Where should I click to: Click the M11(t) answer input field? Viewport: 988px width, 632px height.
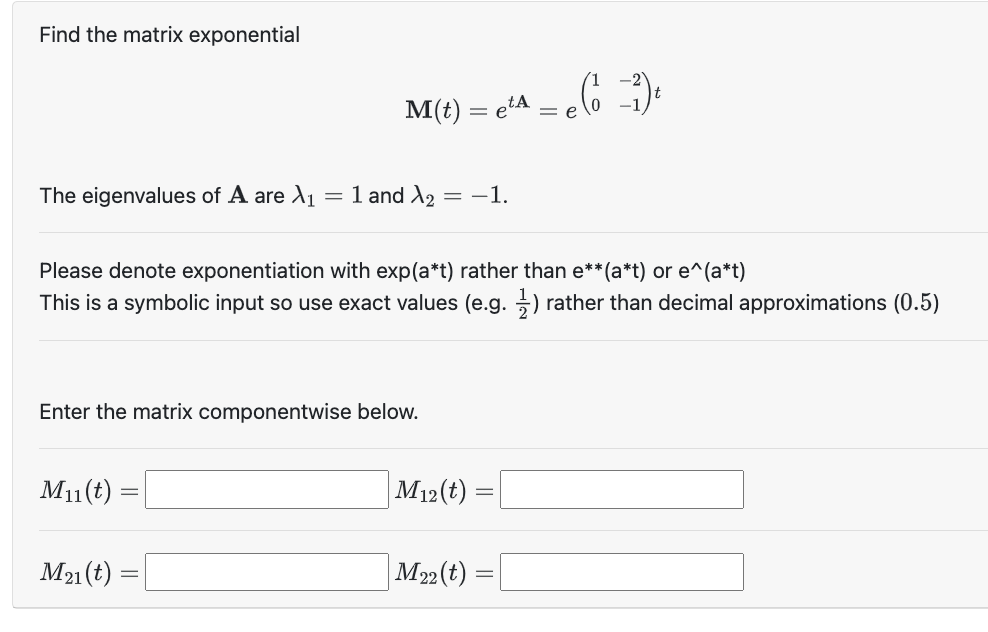point(265,489)
